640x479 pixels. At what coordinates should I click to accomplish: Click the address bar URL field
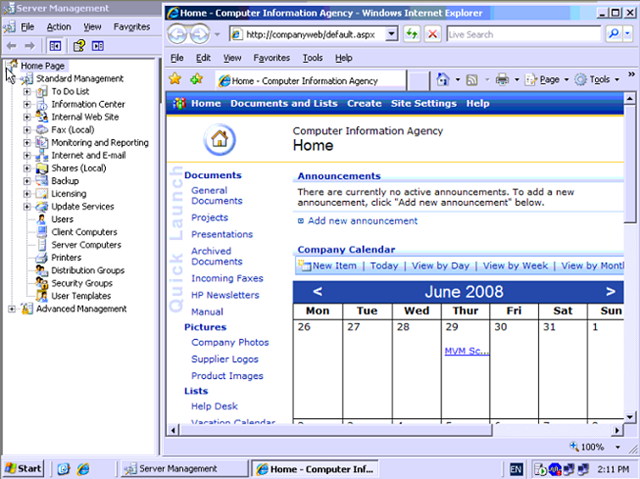[308, 34]
